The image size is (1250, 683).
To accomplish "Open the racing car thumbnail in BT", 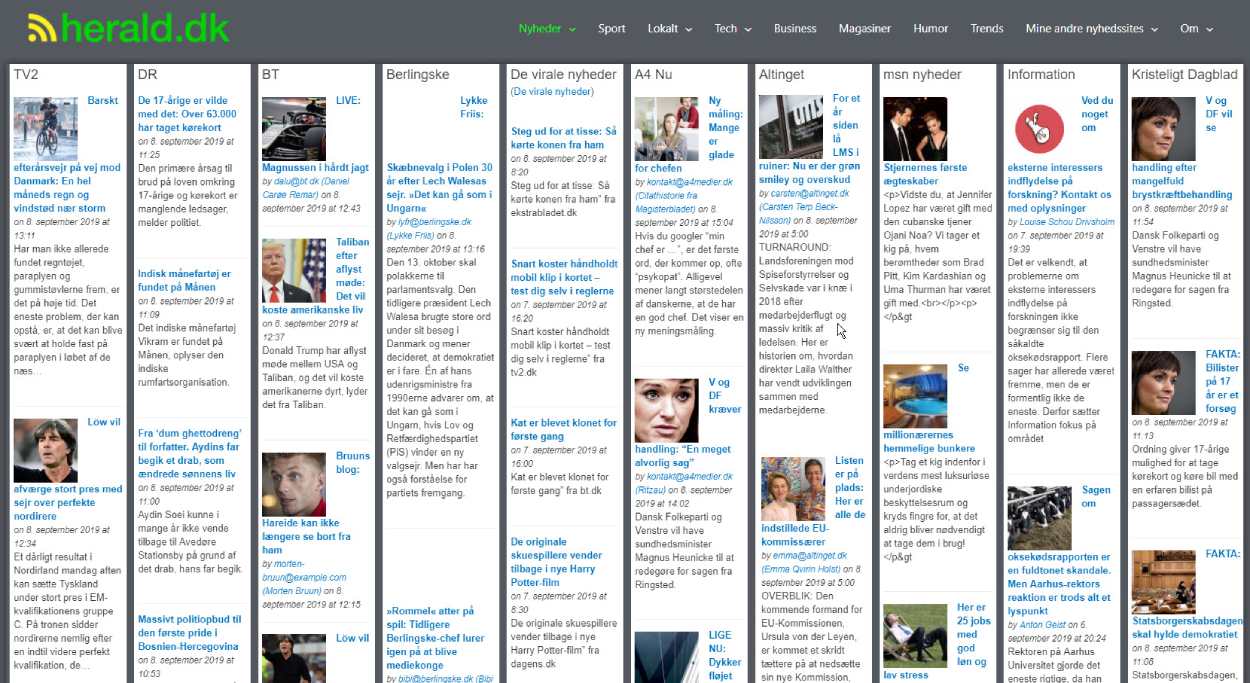I will 294,128.
